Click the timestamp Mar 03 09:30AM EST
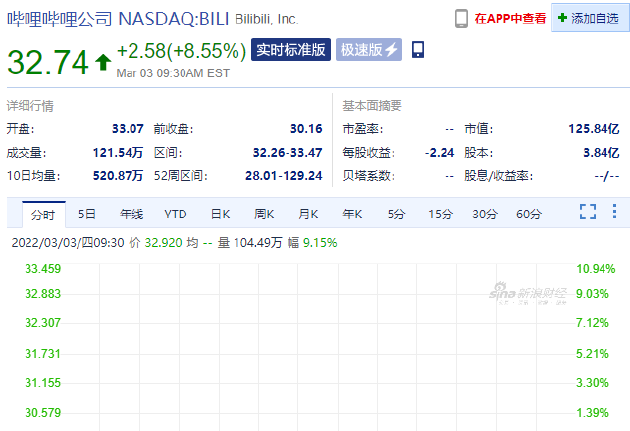This screenshot has height=431, width=630. click(x=173, y=73)
